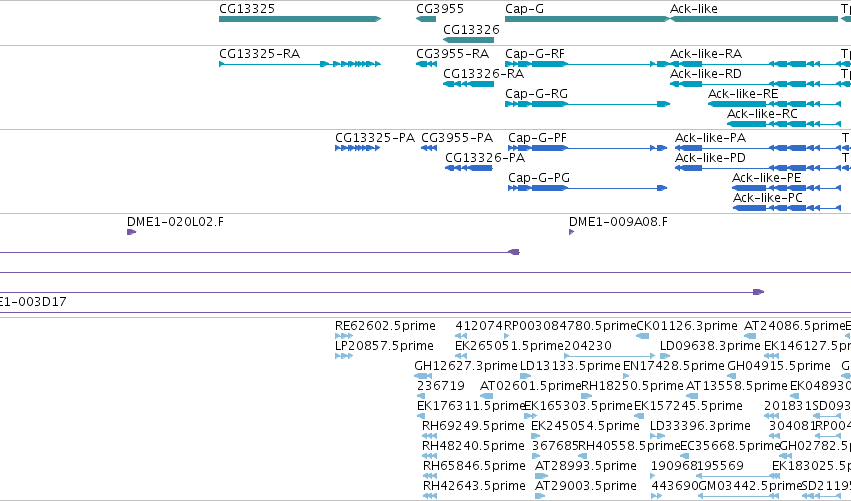Select the CG13326-PA protein feature
This screenshot has width=851, height=501.
point(469,168)
